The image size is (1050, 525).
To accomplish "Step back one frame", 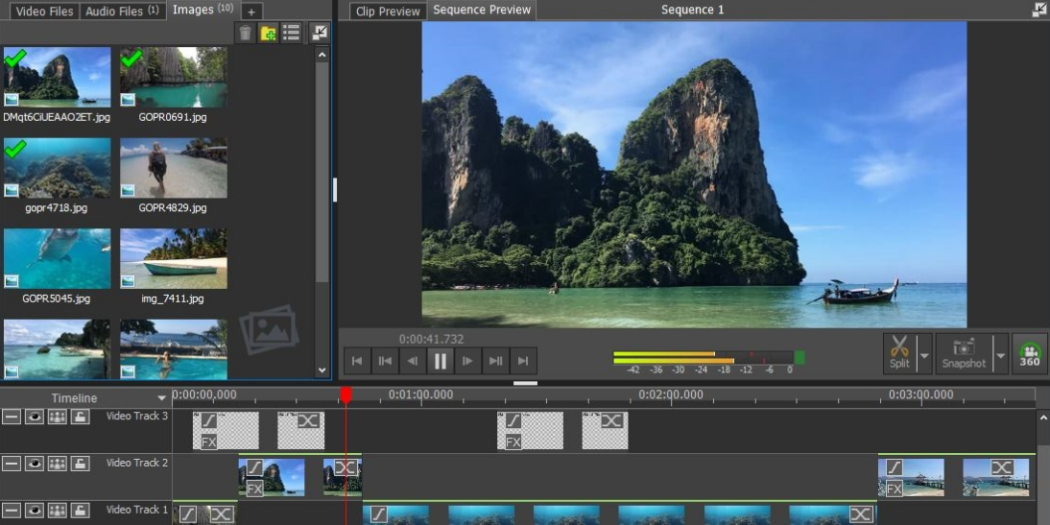I will tap(412, 361).
